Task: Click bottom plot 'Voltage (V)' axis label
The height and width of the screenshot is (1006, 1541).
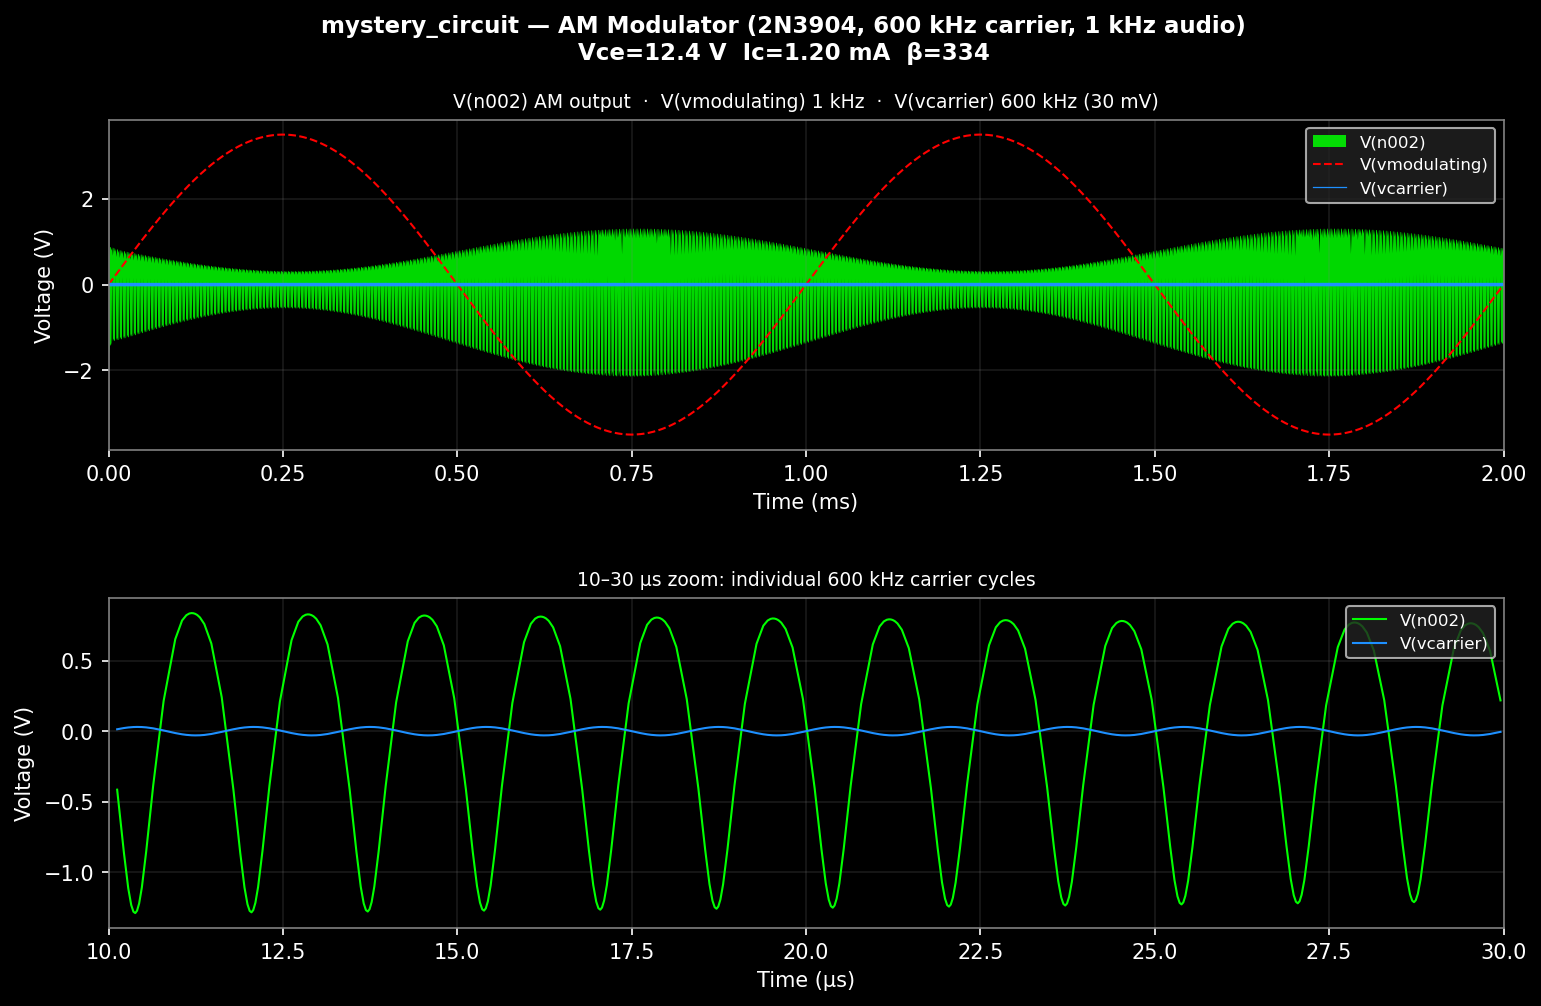Action: pyautogui.click(x=23, y=763)
